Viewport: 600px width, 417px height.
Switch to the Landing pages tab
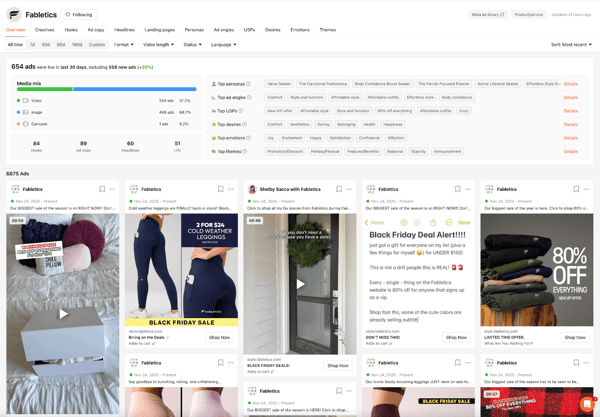pos(160,30)
